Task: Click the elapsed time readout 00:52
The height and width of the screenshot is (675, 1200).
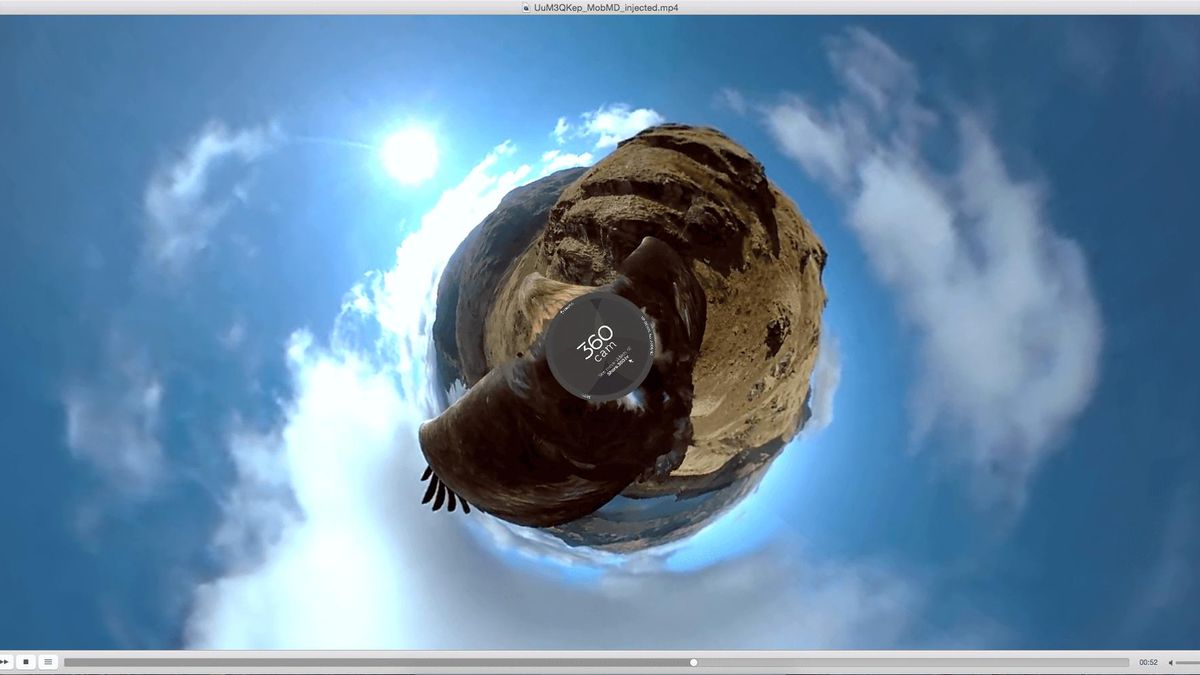Action: tap(1146, 662)
